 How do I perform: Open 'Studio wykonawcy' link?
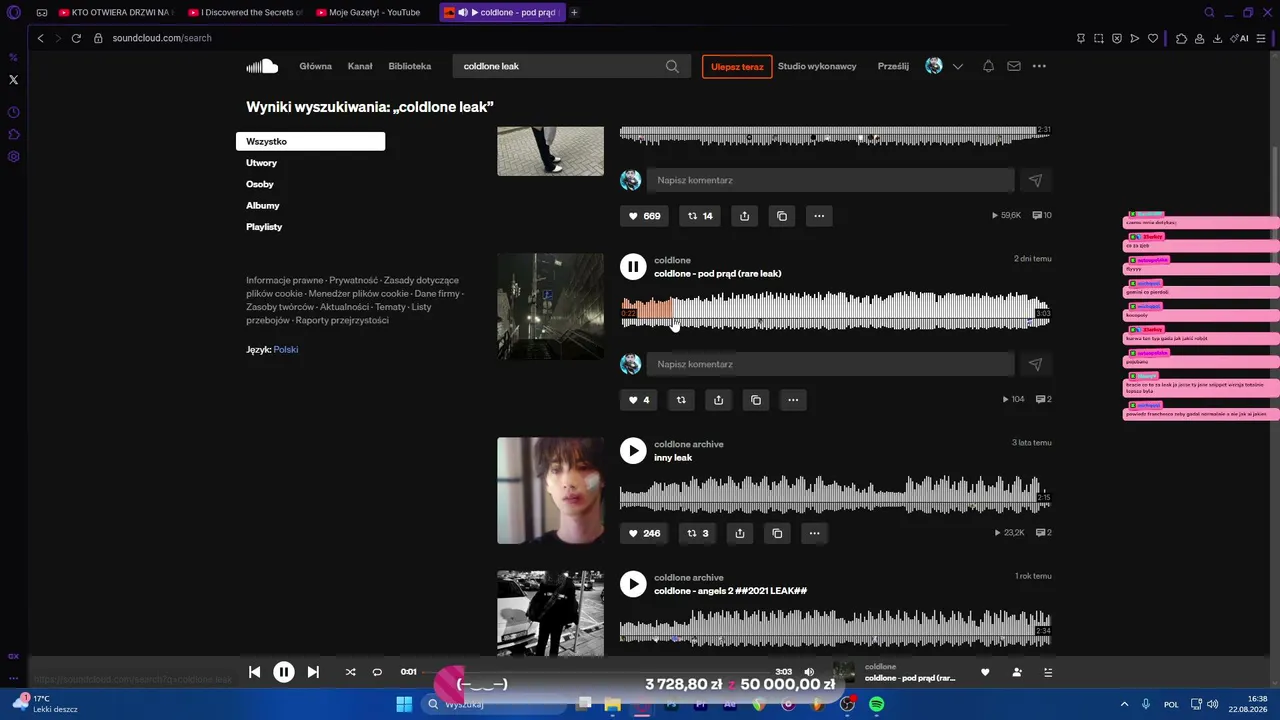click(817, 66)
